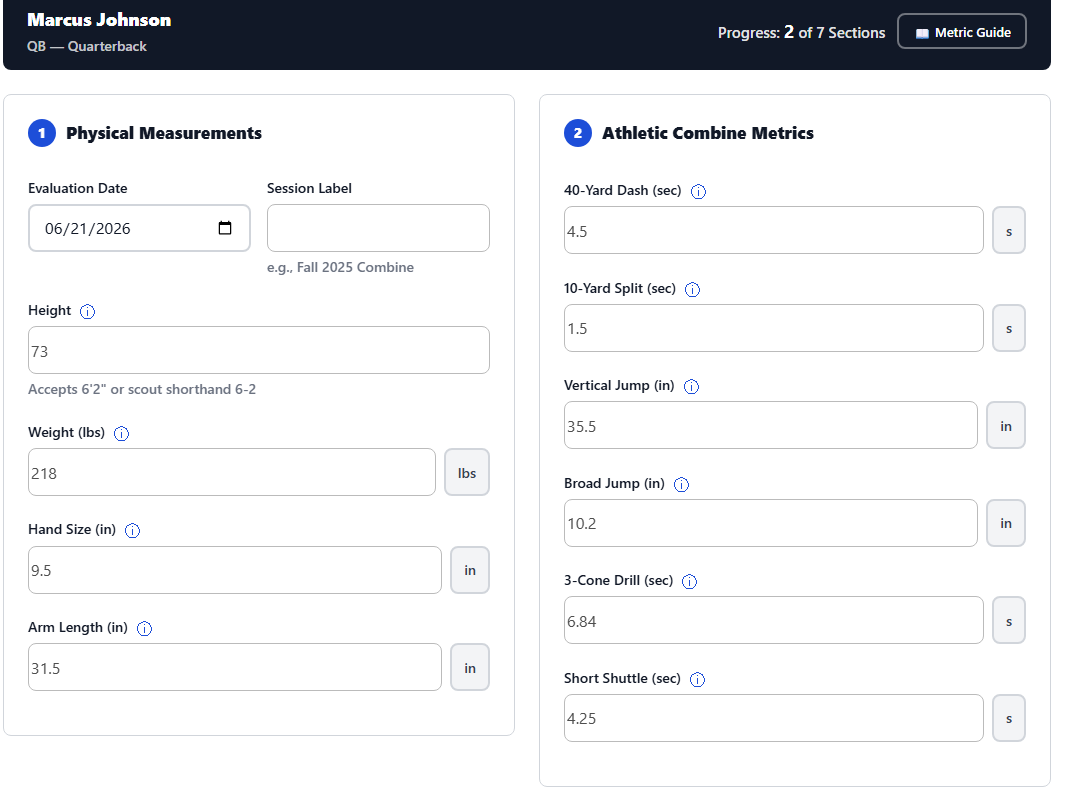Image resolution: width=1067 pixels, height=792 pixels.
Task: Click the player name Marcus Johnson
Action: coord(99,20)
